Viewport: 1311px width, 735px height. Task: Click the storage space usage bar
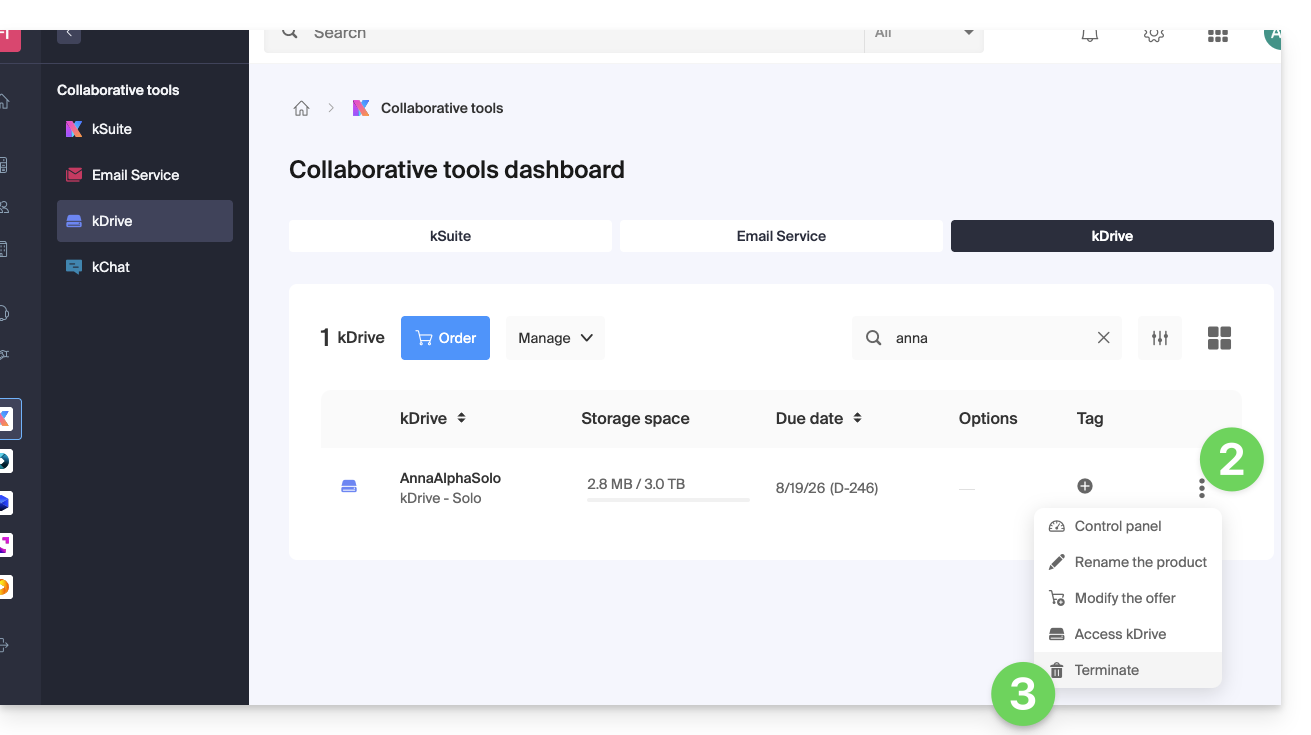[x=668, y=498]
